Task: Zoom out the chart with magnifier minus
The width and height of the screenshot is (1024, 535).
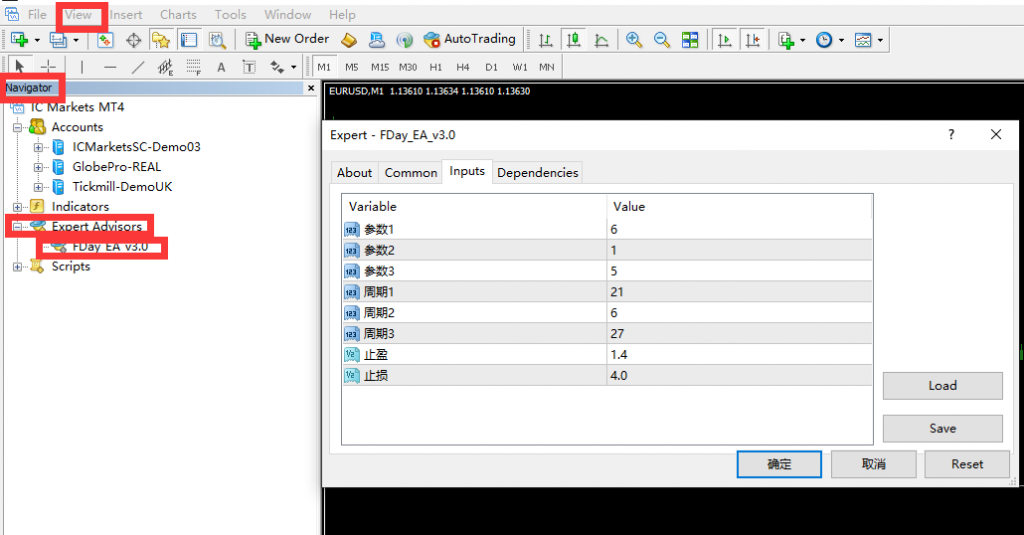Action: click(x=662, y=40)
